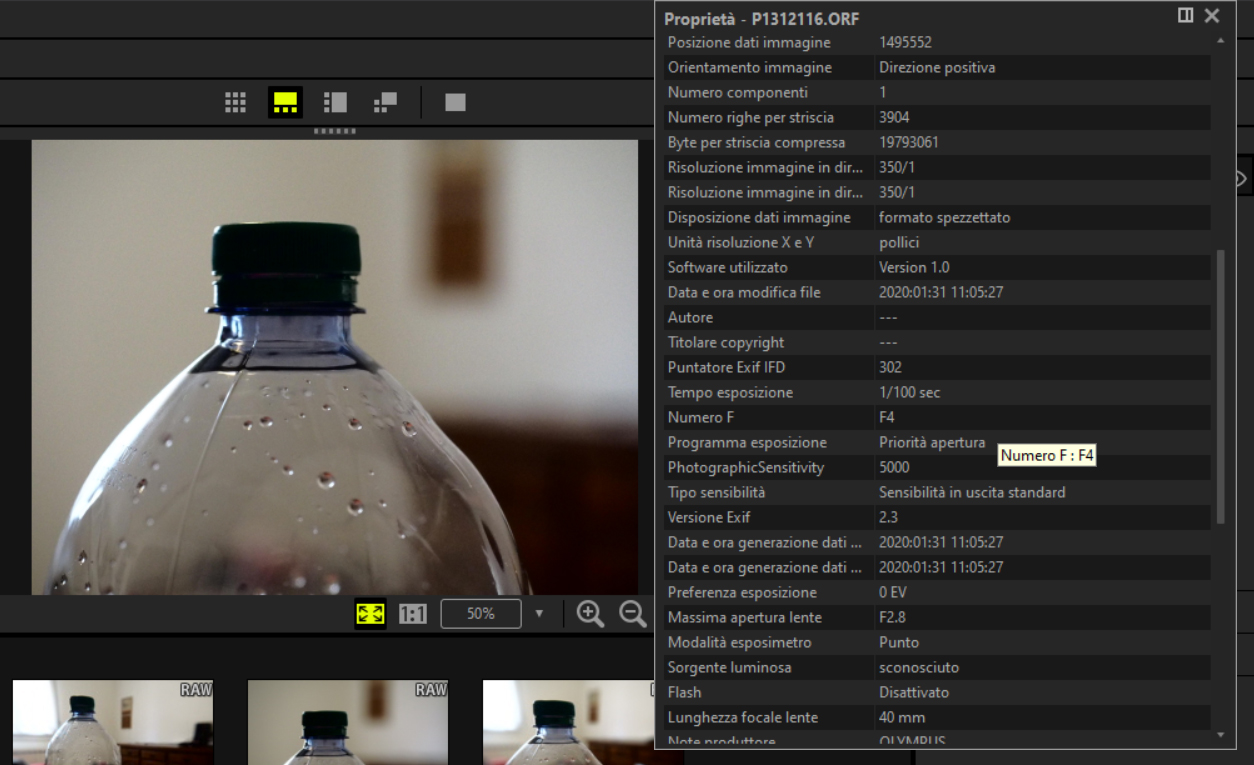Open the zoom percentage dropdown arrow

(539, 614)
